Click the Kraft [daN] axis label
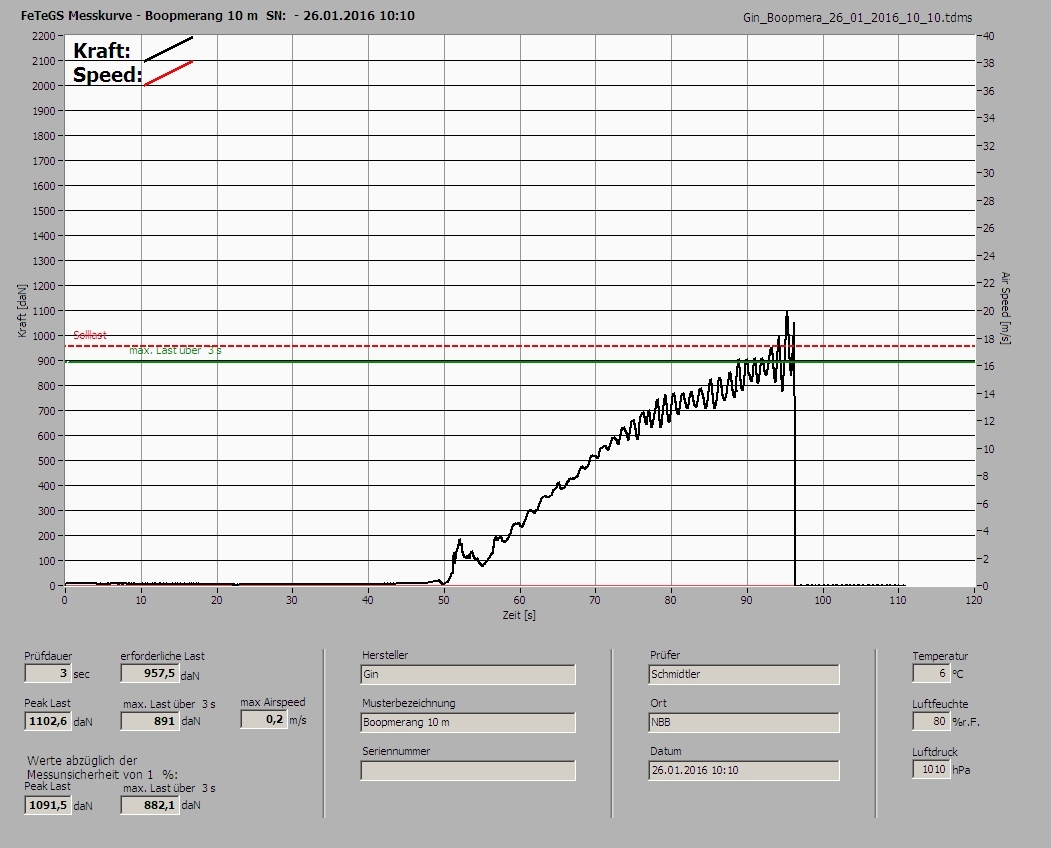The image size is (1051, 848). (22, 310)
